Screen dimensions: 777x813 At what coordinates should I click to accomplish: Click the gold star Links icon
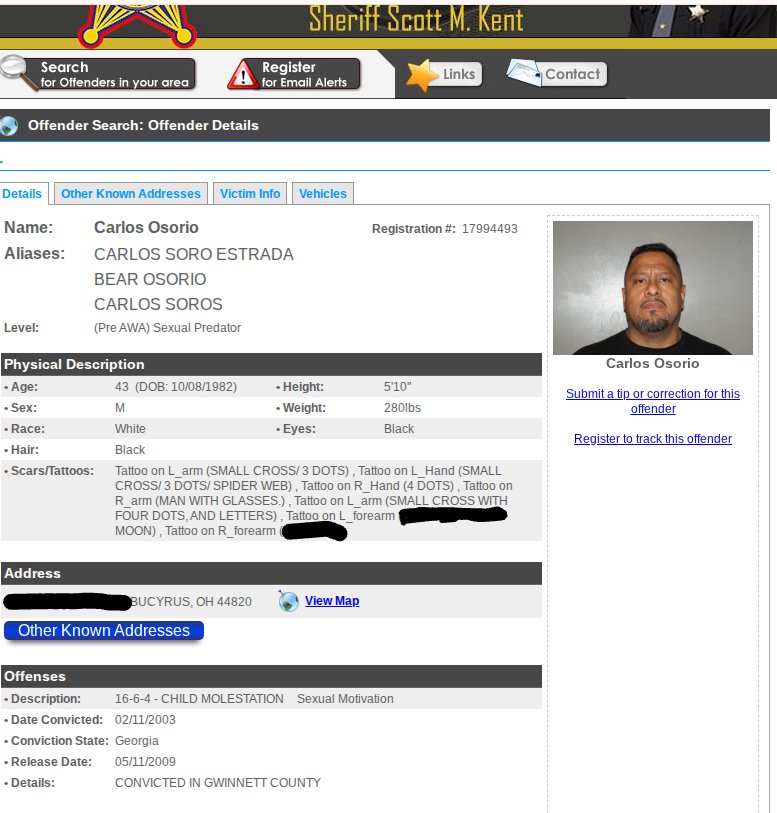[x=421, y=76]
